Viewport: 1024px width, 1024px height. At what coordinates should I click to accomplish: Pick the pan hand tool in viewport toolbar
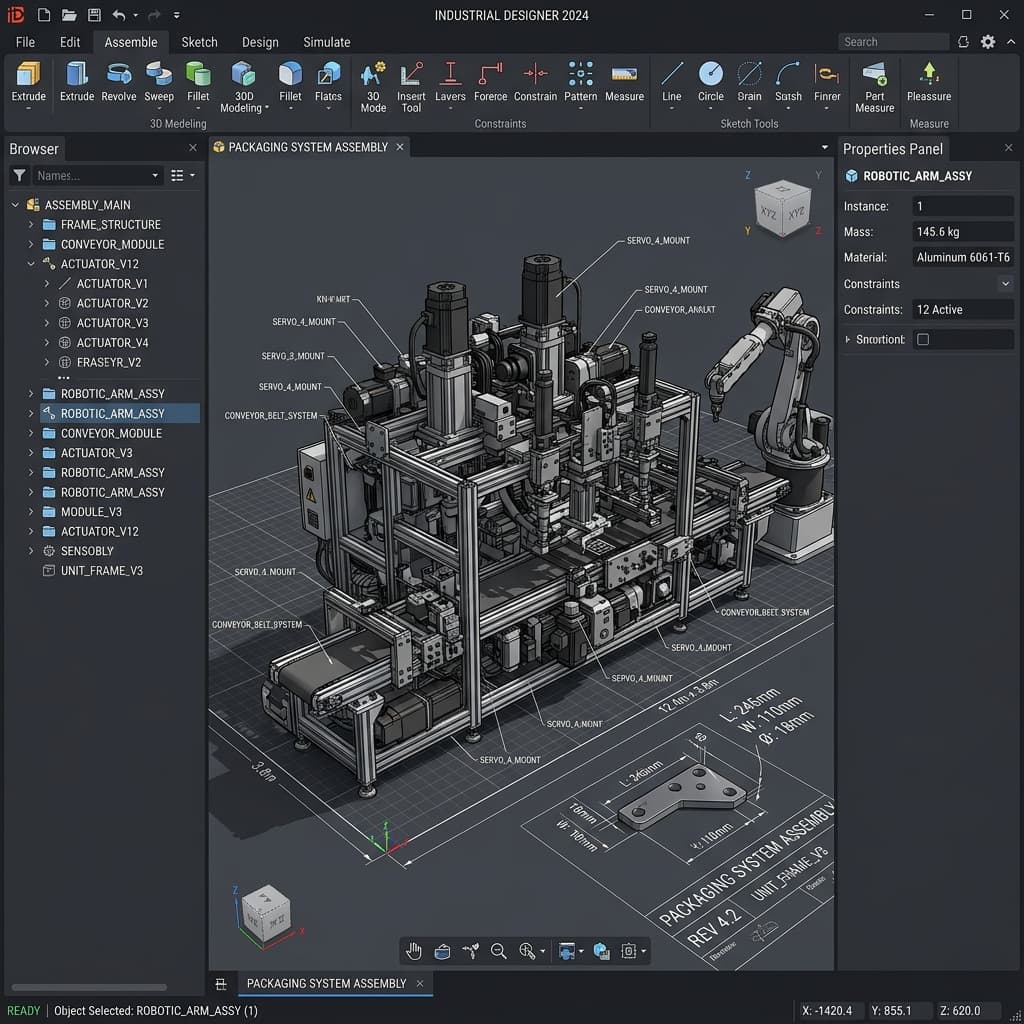pos(414,951)
